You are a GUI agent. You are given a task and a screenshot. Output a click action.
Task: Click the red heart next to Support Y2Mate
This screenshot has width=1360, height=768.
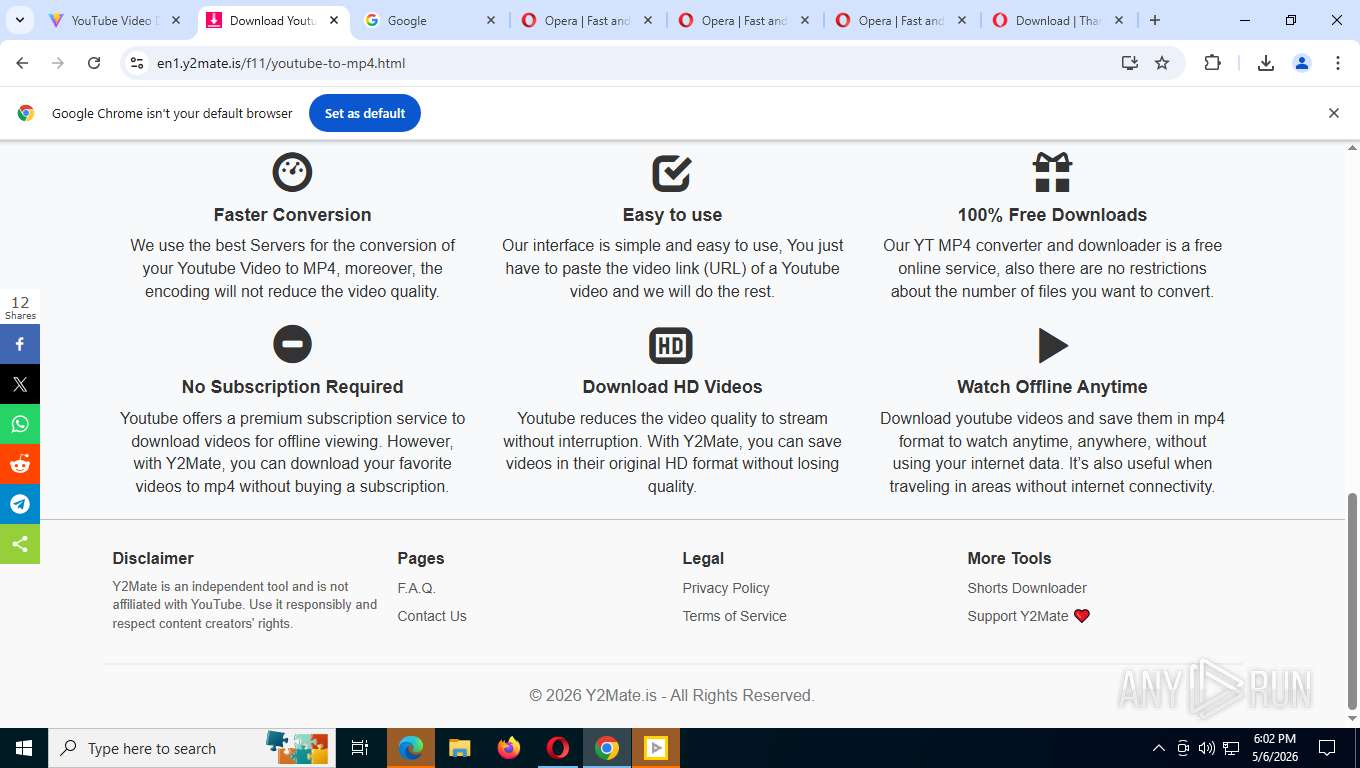(x=1081, y=616)
